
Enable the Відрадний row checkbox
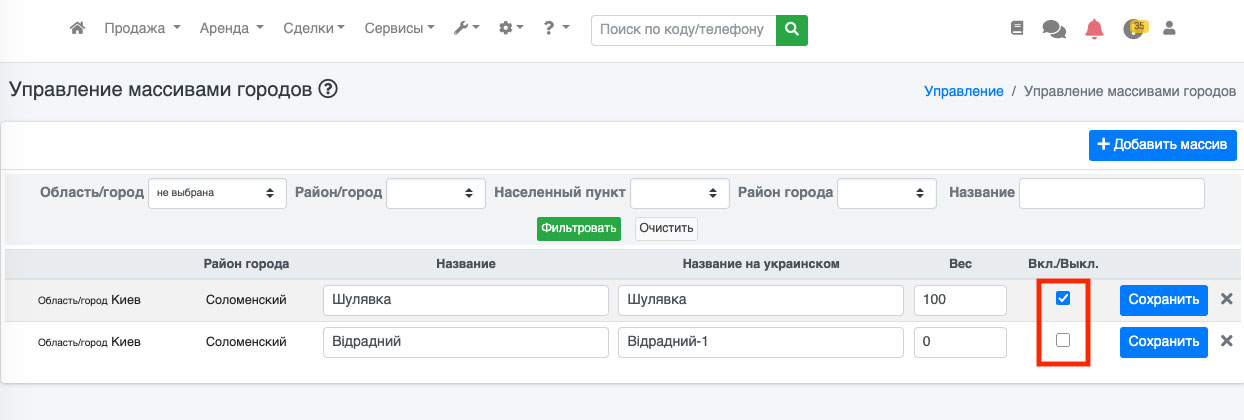tap(1063, 340)
